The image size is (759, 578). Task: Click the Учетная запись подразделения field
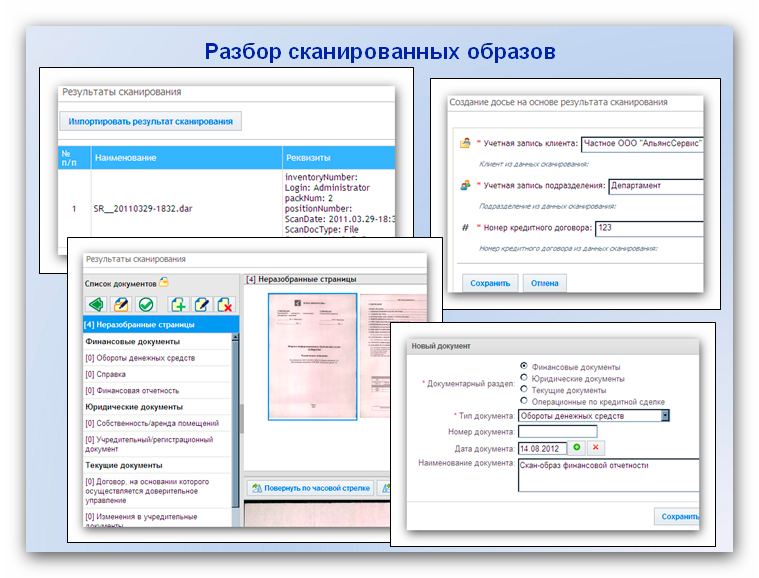coord(655,186)
